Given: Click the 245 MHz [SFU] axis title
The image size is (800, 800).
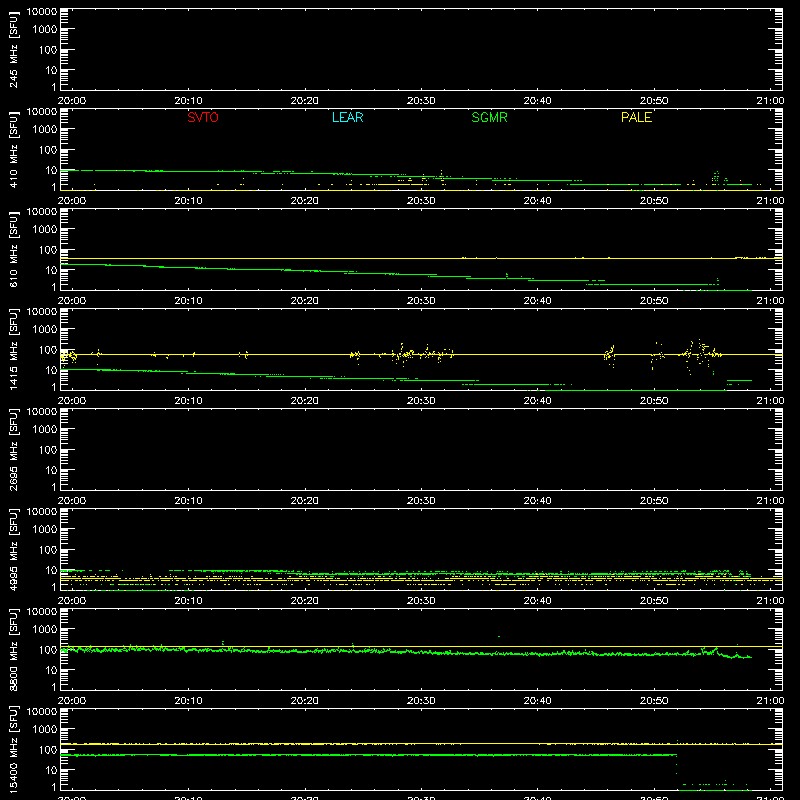Looking at the screenshot, I should [x=14, y=49].
